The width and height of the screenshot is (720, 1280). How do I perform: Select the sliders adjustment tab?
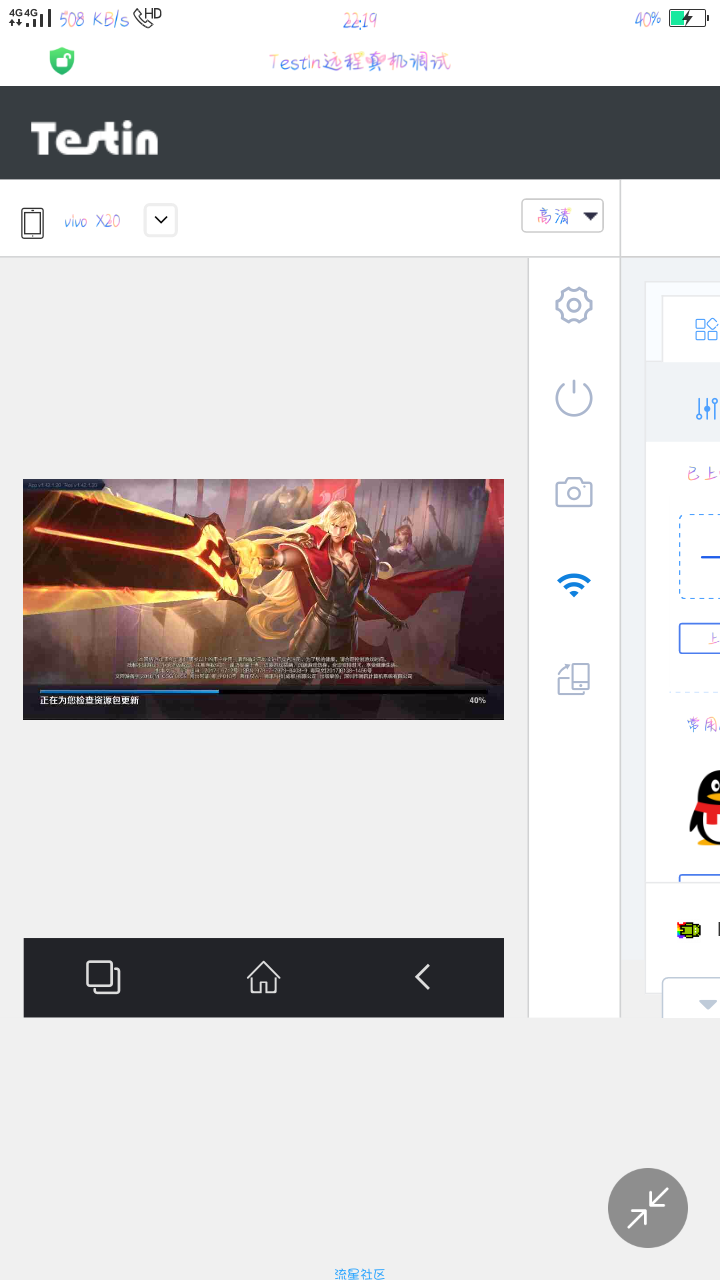[x=706, y=408]
